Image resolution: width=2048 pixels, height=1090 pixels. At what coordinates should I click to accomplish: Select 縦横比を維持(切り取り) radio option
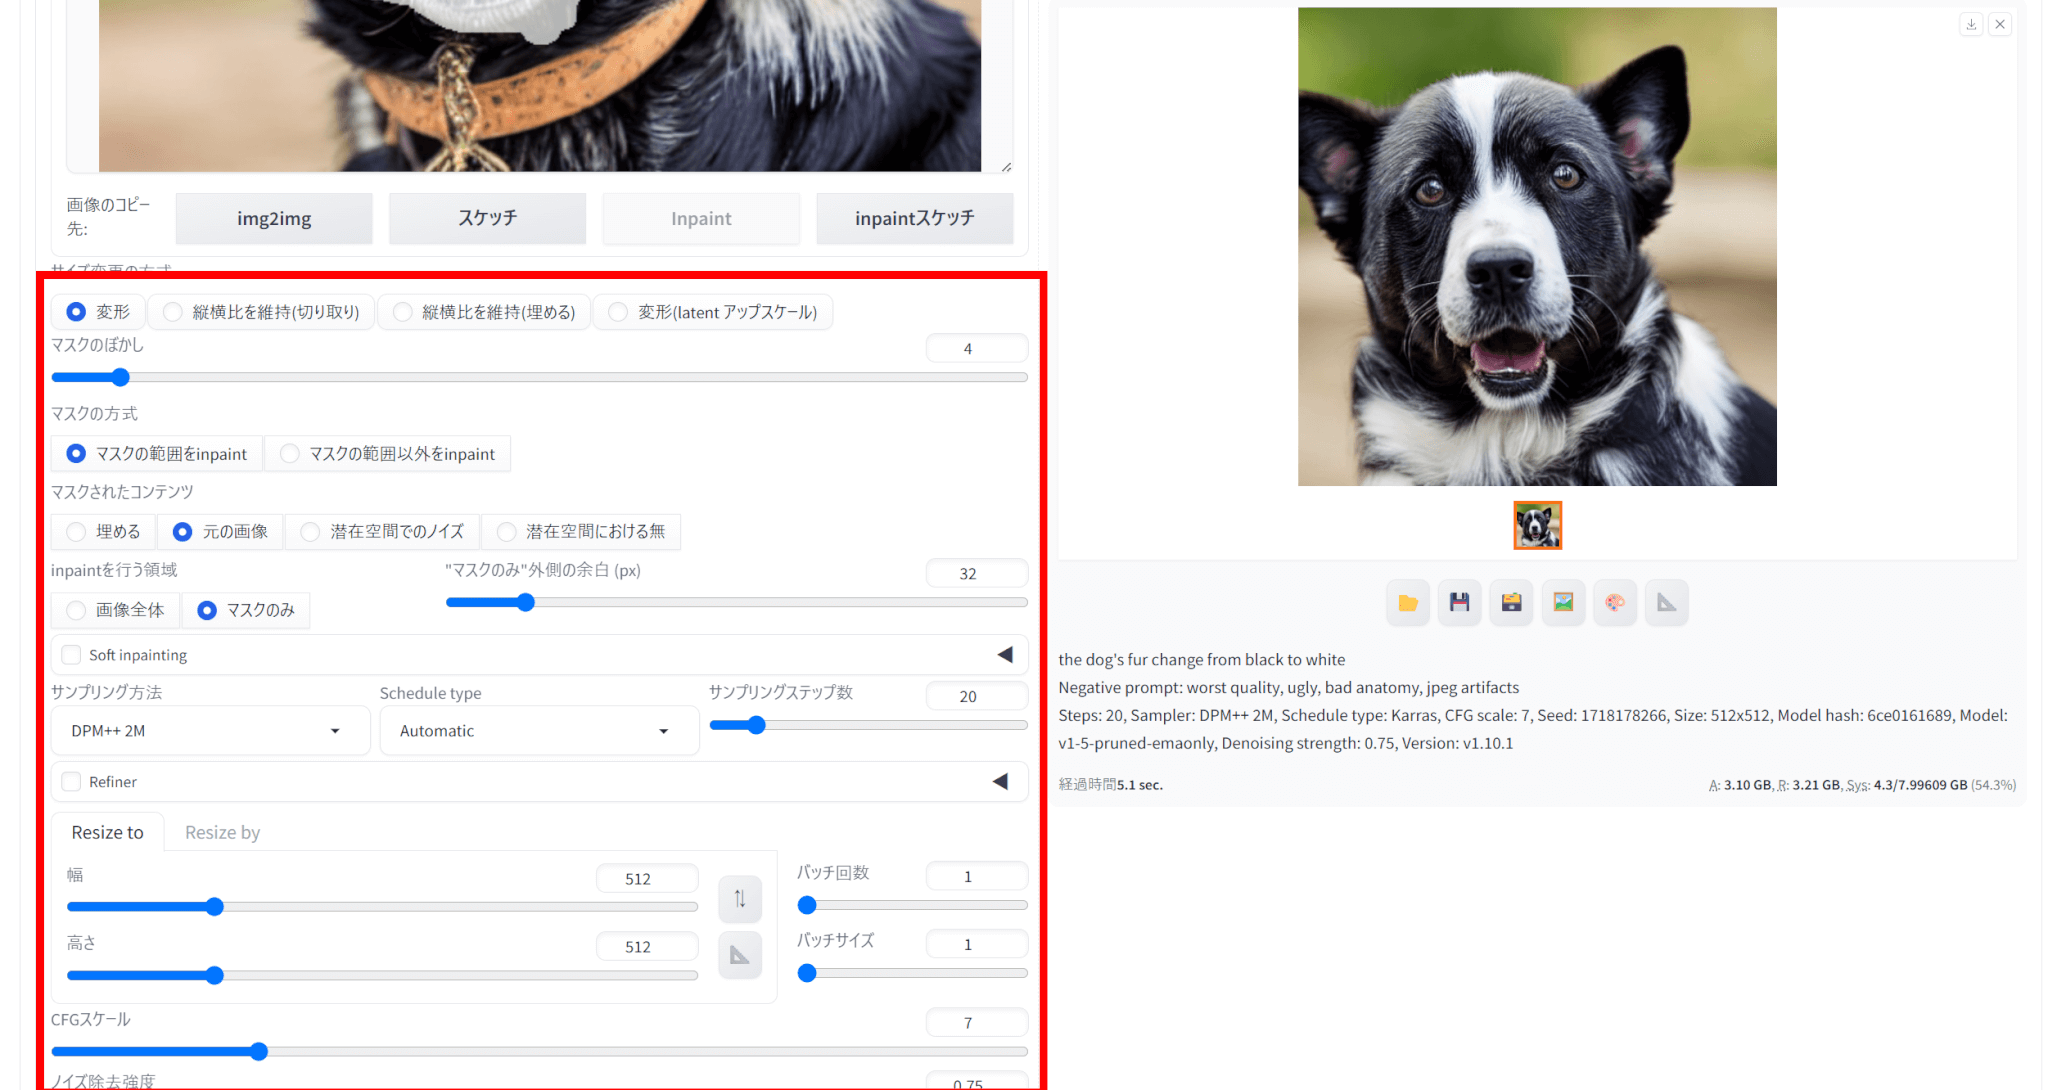tap(262, 312)
